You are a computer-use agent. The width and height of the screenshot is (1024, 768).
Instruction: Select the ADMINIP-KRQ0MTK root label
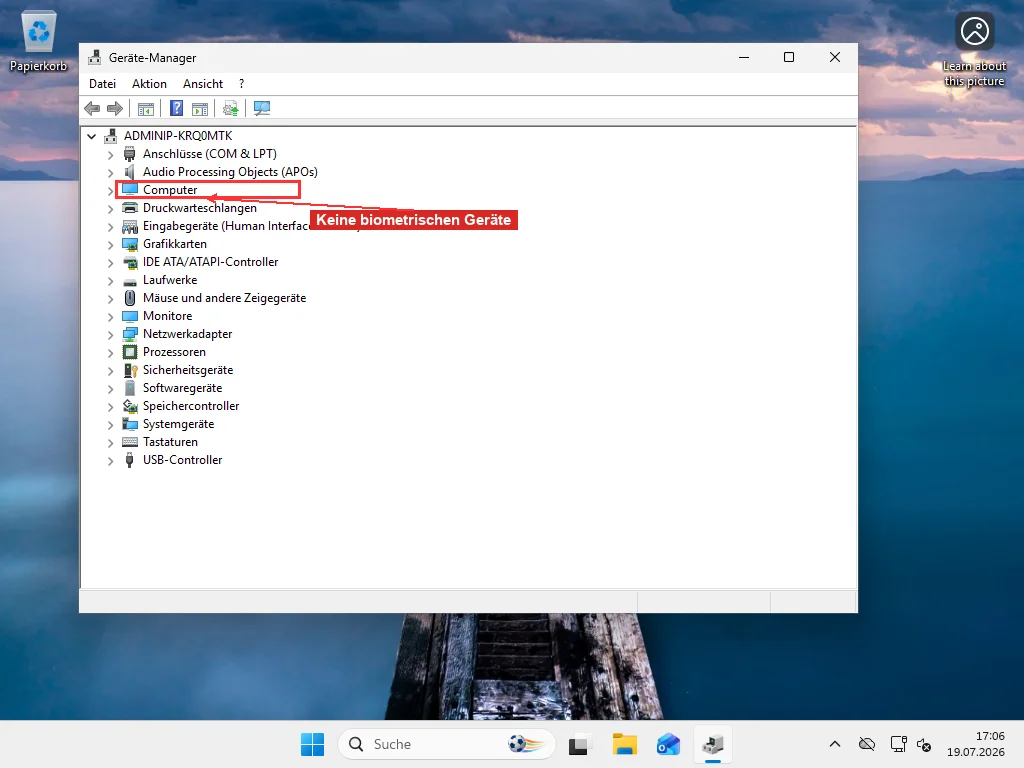click(x=178, y=136)
